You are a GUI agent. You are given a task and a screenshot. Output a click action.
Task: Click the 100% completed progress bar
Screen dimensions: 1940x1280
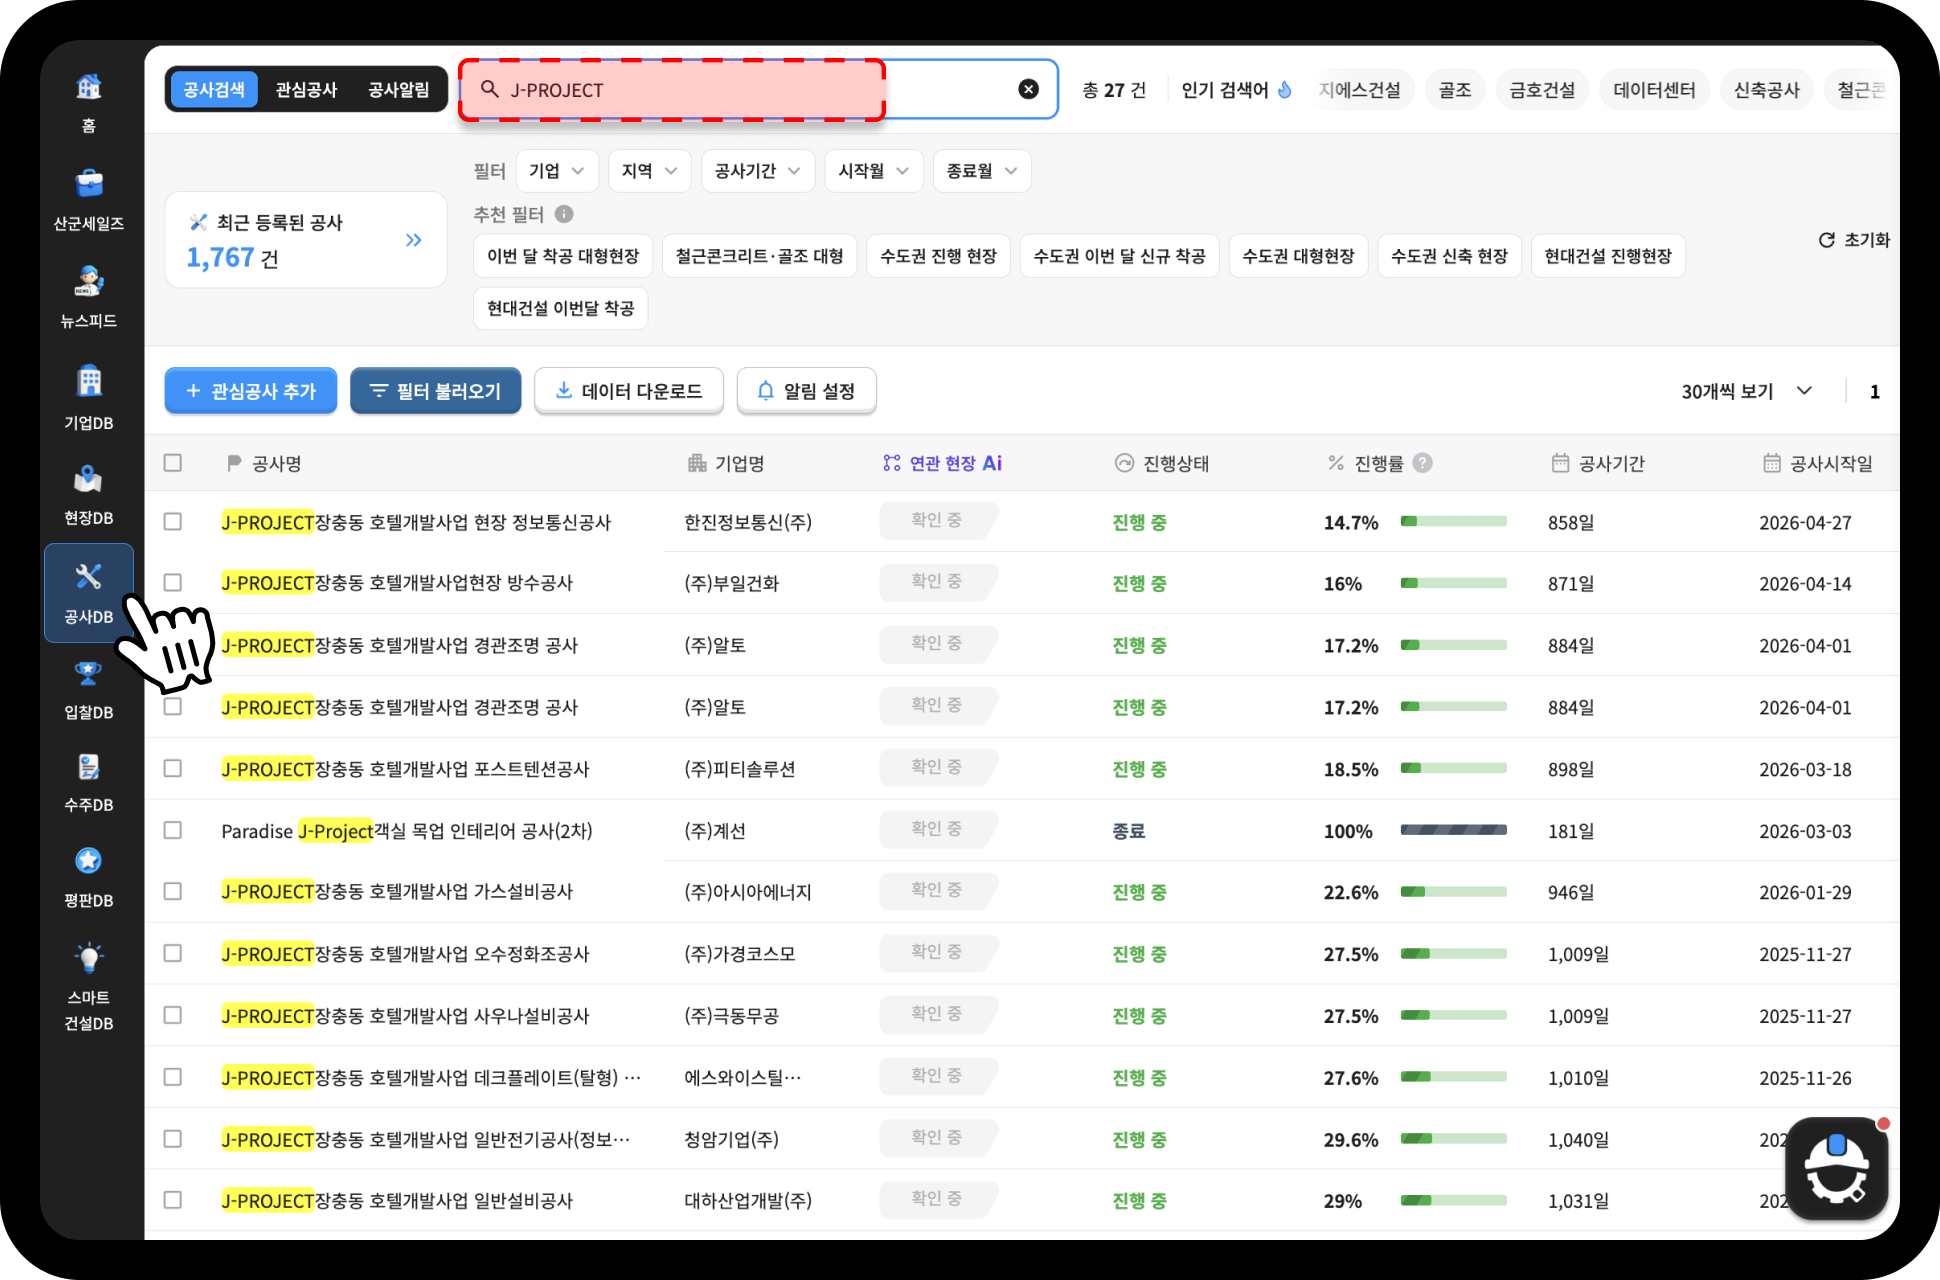1454,830
